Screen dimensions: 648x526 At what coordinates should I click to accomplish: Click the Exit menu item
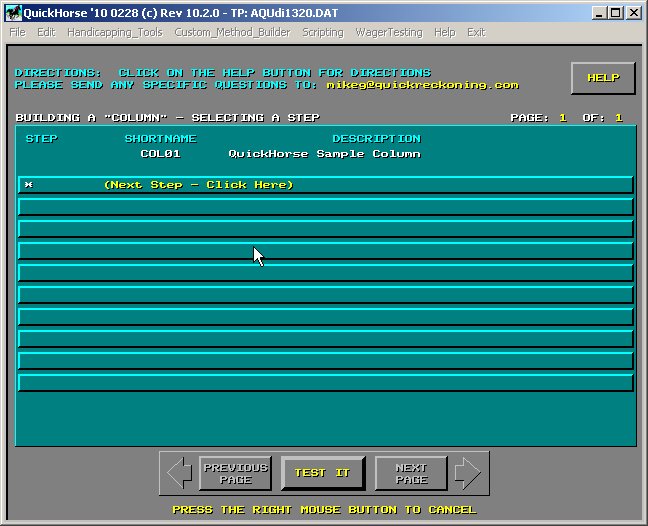click(476, 32)
